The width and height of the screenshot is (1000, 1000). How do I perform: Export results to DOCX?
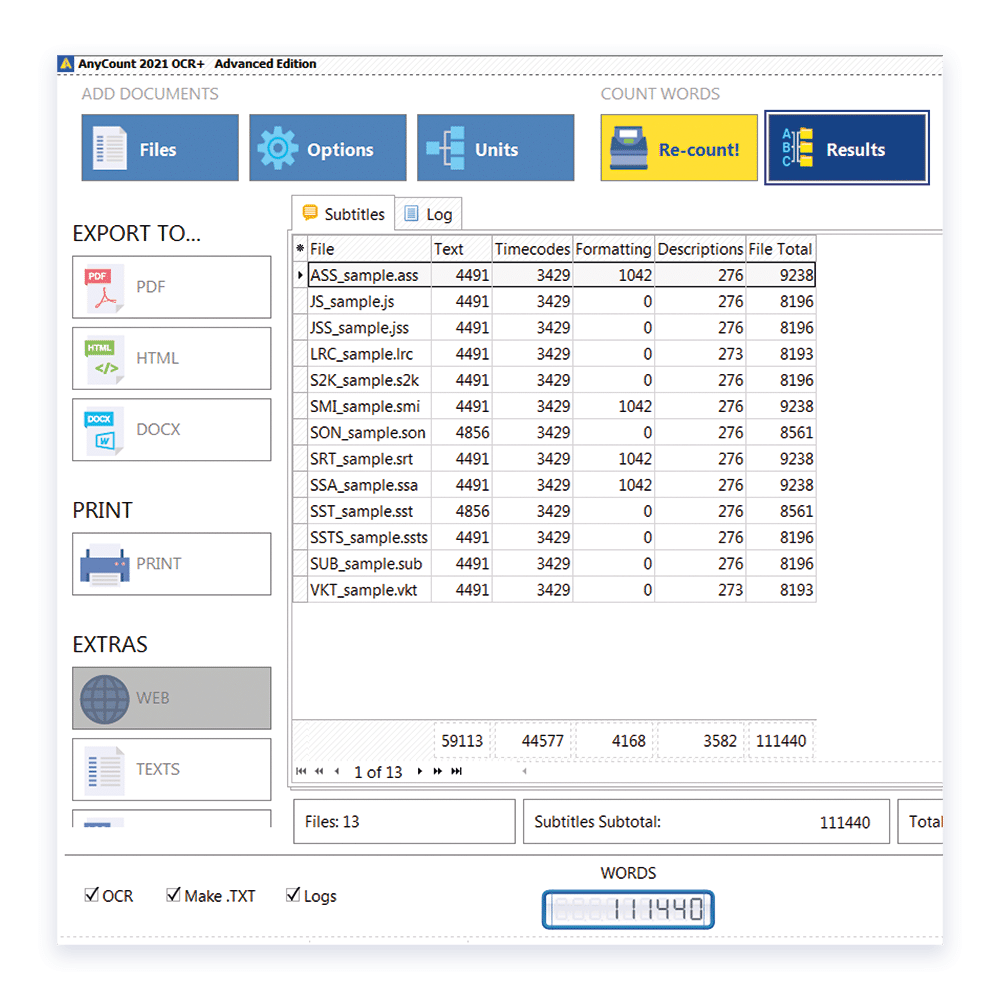[172, 430]
